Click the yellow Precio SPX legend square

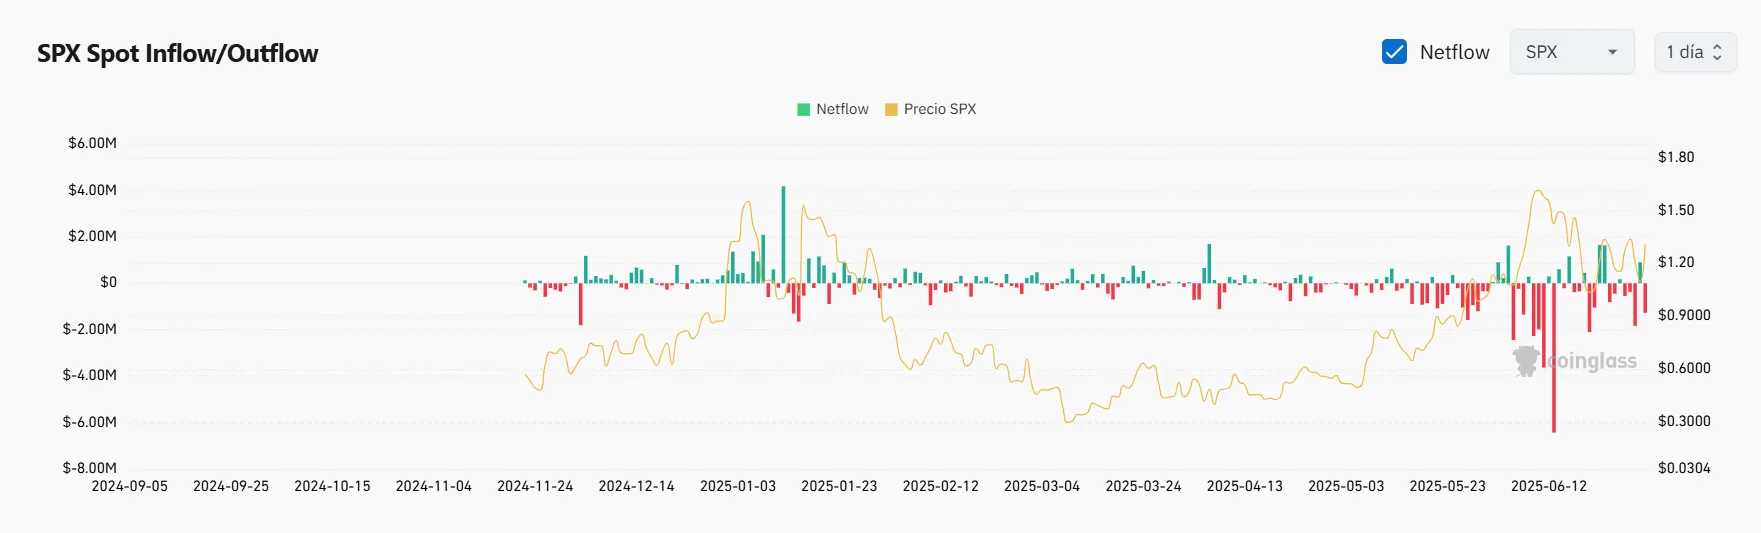[891, 109]
